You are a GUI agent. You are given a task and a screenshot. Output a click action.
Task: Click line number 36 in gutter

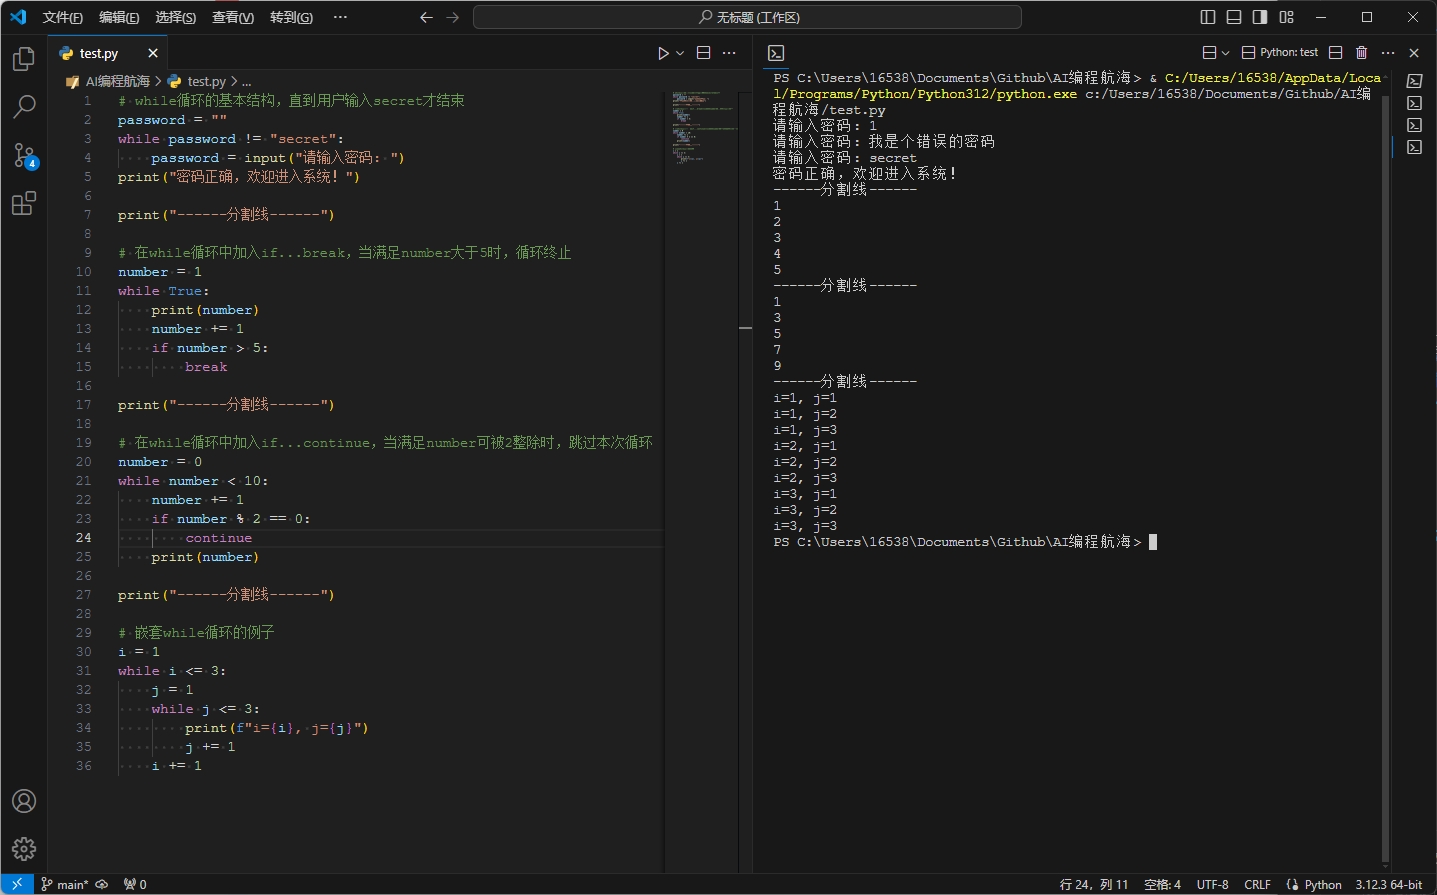tap(83, 766)
